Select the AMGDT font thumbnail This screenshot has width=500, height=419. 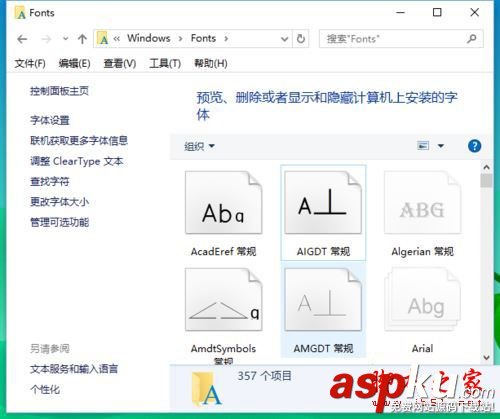point(323,299)
